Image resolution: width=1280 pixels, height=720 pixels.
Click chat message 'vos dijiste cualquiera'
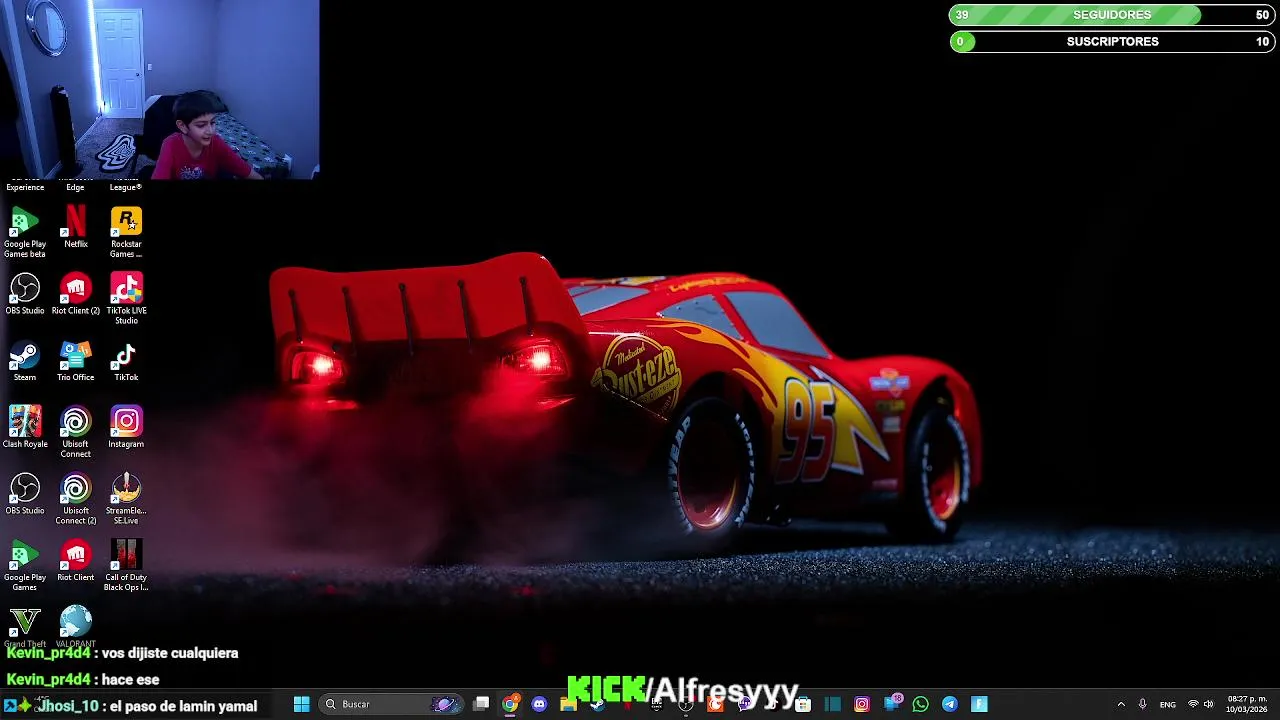coord(170,653)
